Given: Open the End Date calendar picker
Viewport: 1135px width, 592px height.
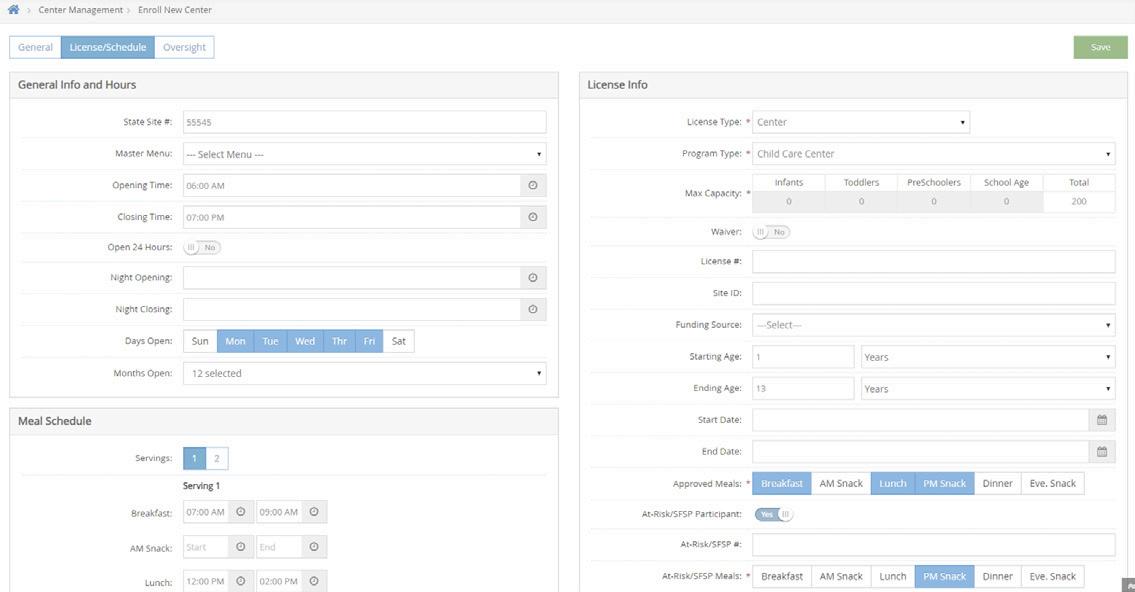Looking at the screenshot, I should (1102, 452).
